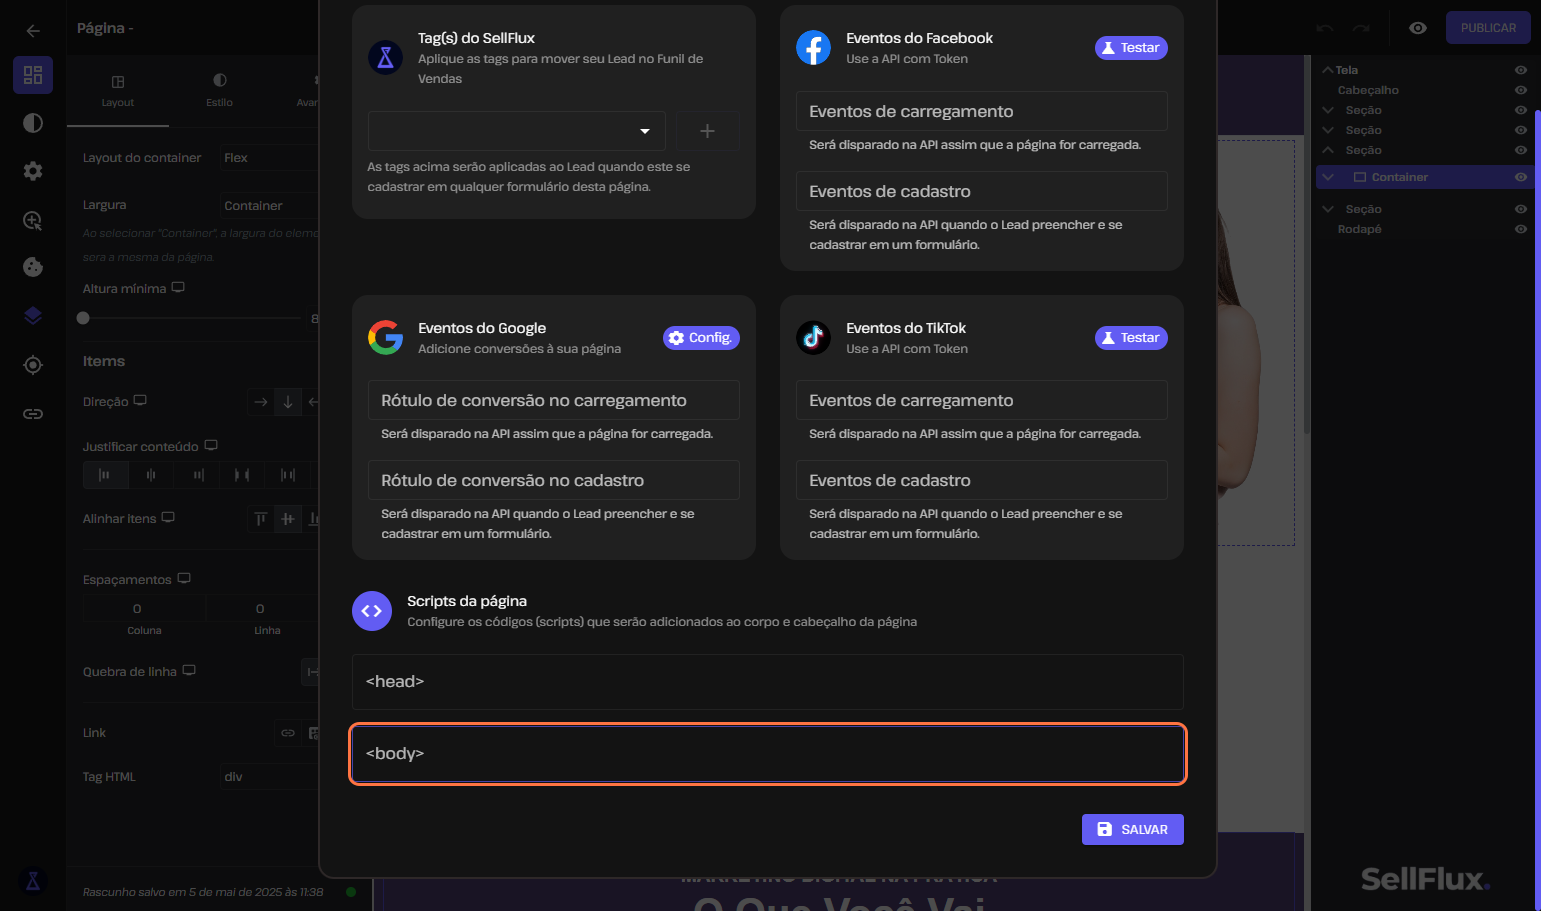1541x911 pixels.
Task: Collapse the Tela tree node
Action: pos(1327,70)
